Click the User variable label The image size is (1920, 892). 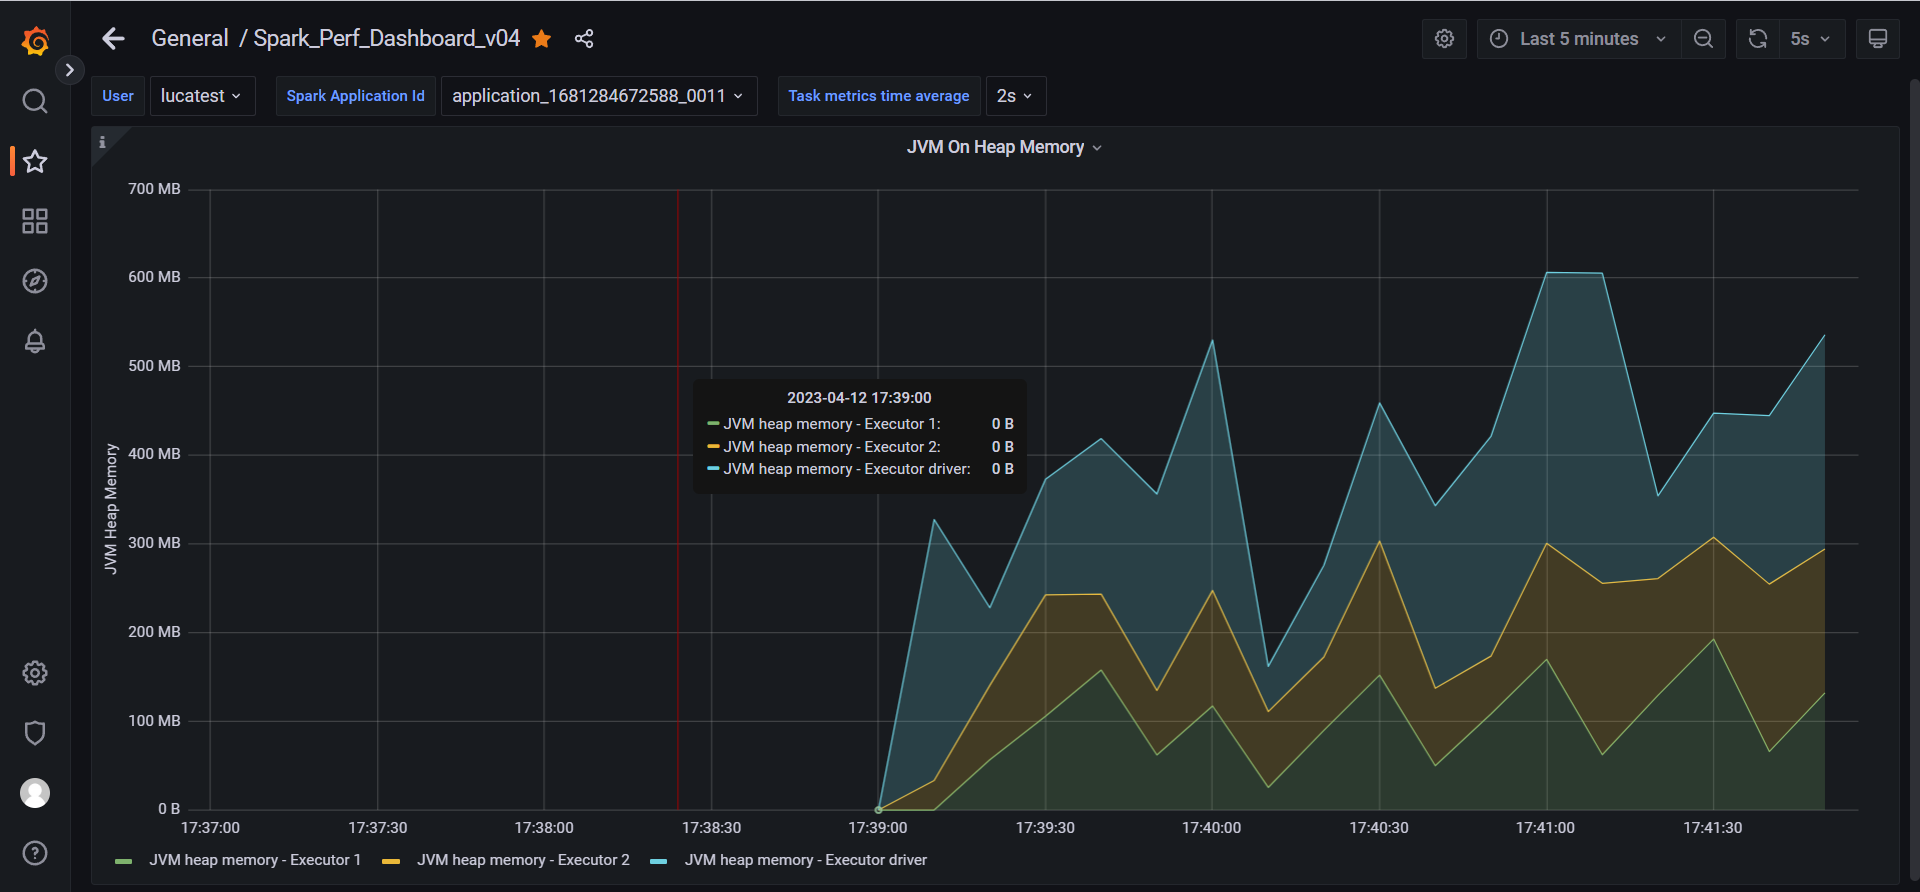pos(118,96)
